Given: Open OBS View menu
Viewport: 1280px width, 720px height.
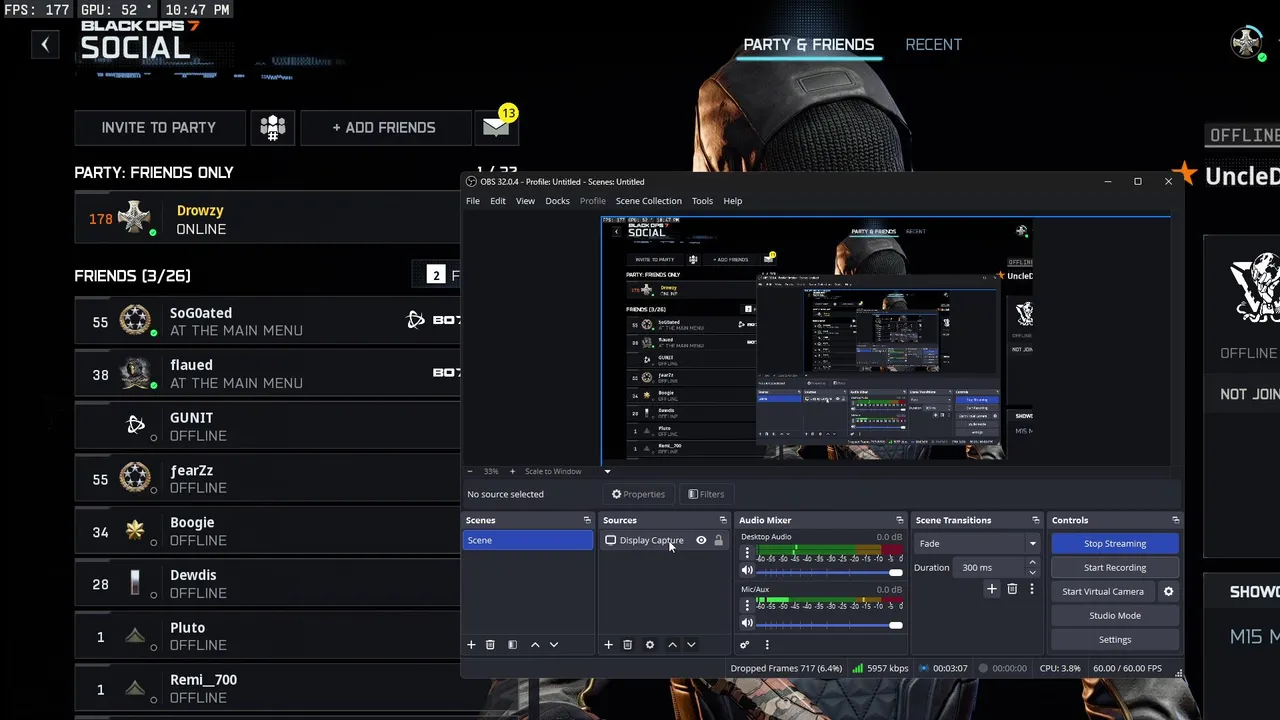Looking at the screenshot, I should [525, 201].
